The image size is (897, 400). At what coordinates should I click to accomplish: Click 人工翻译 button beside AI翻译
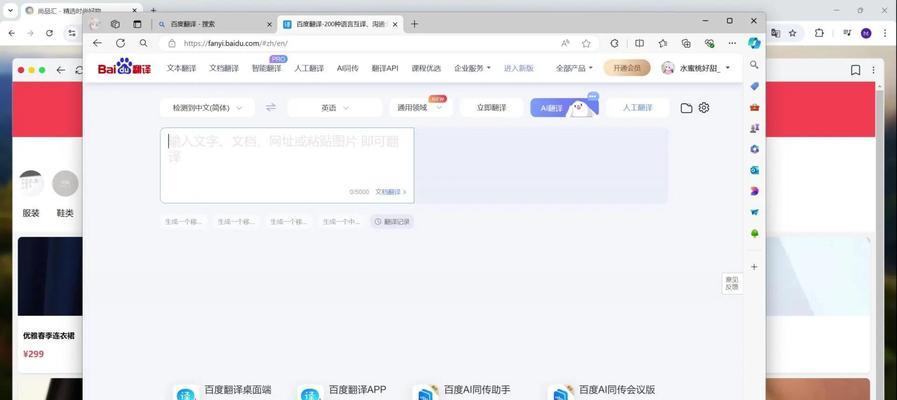637,108
